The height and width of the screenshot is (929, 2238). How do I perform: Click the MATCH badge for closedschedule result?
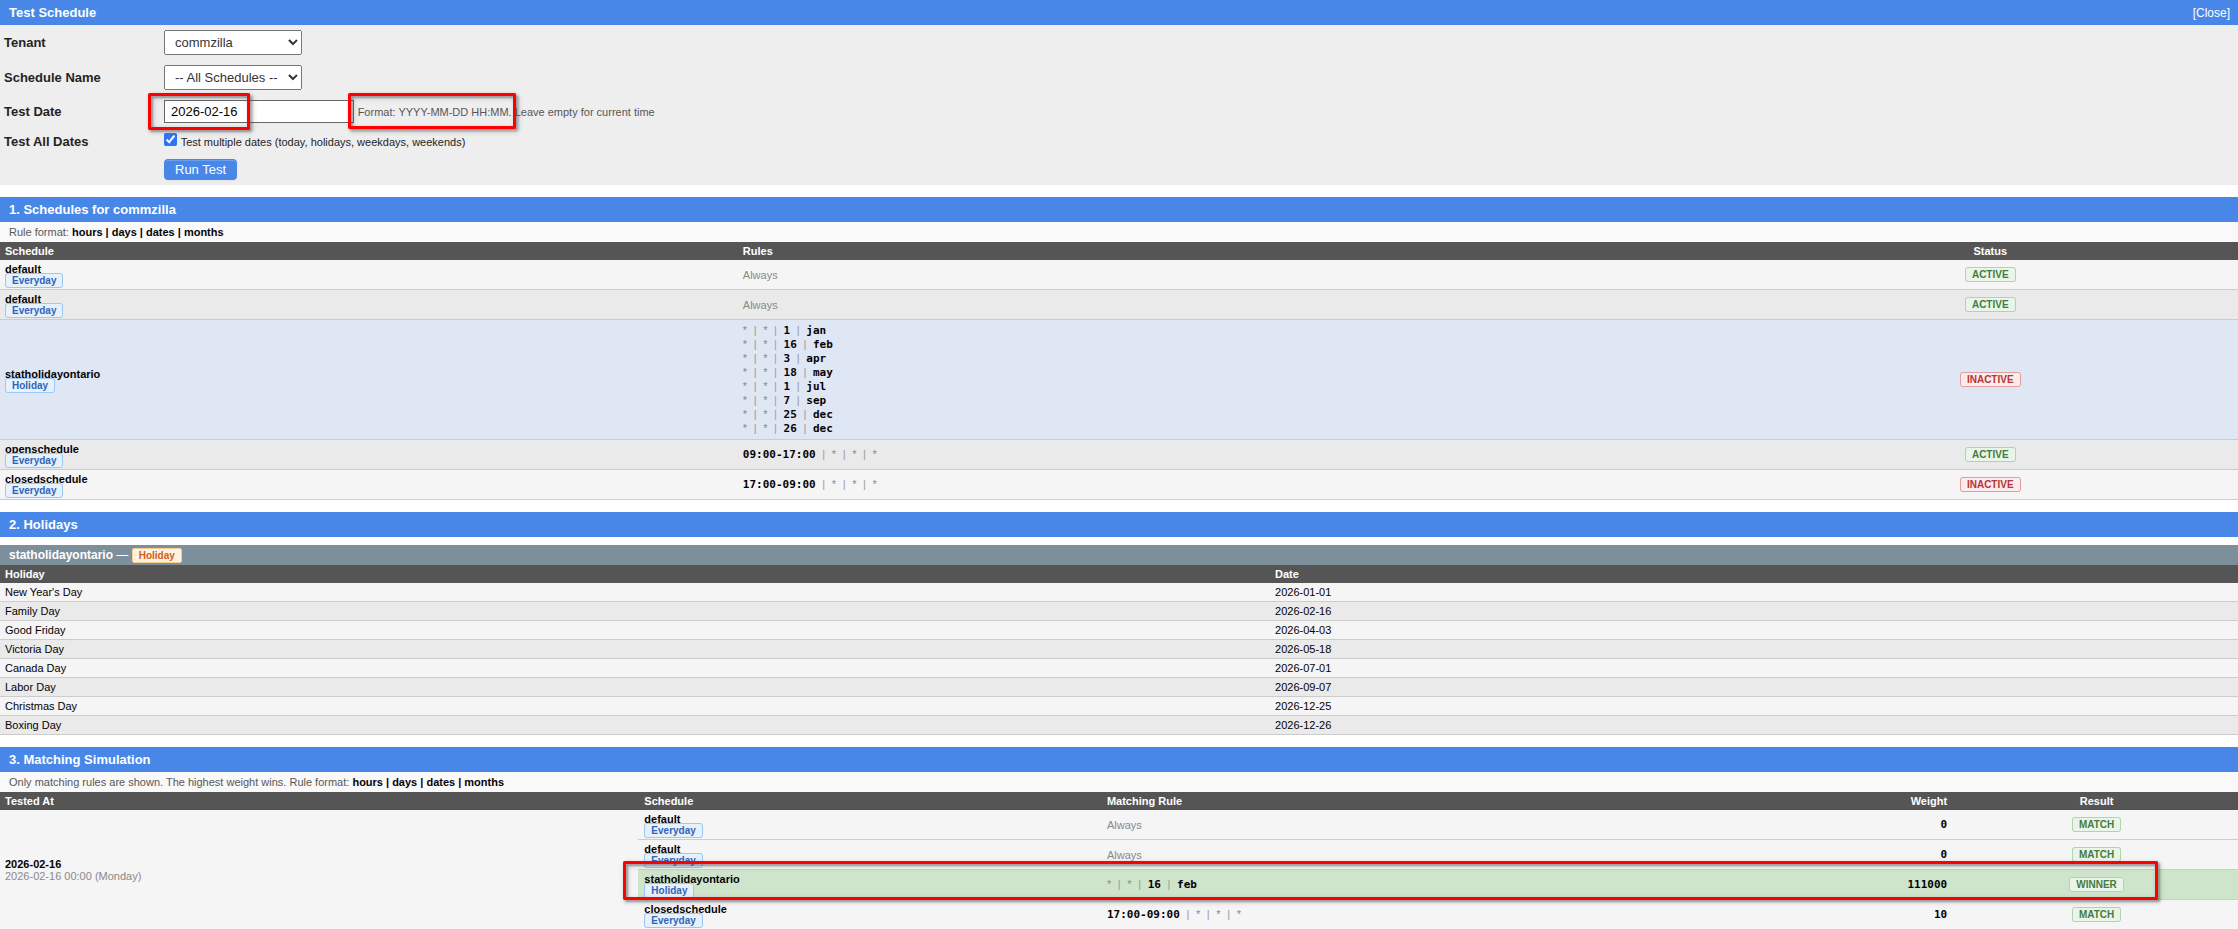click(x=2095, y=915)
